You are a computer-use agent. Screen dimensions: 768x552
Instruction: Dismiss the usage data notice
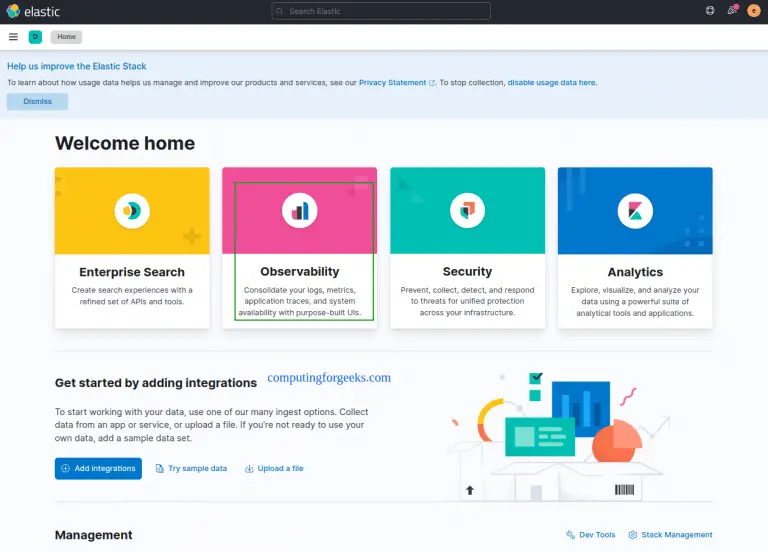click(x=37, y=102)
